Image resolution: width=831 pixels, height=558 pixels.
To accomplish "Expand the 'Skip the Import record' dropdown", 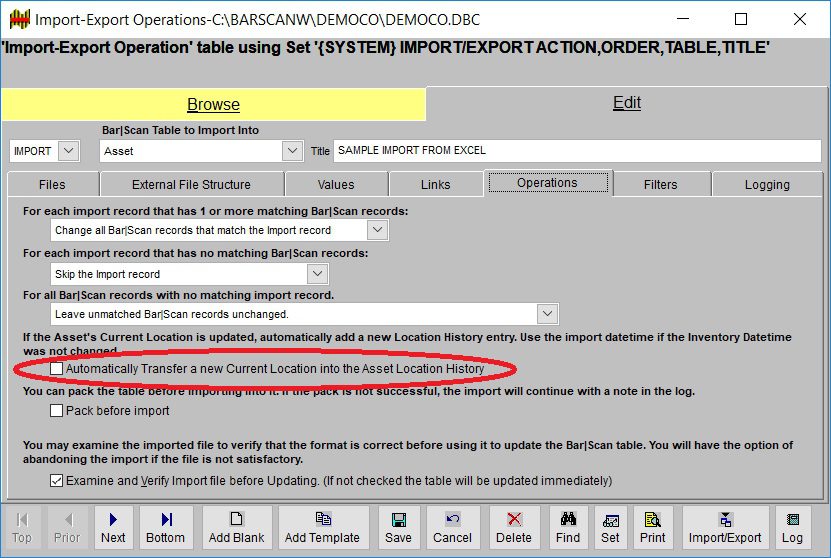I will click(317, 274).
